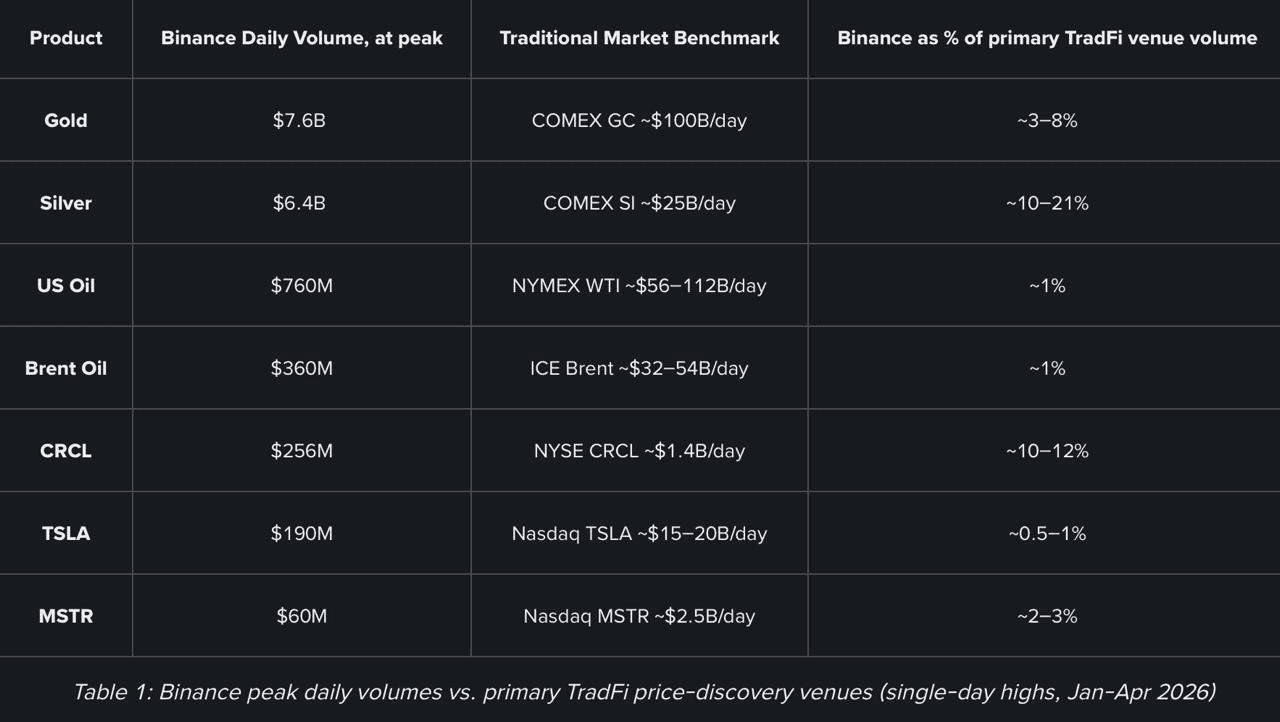Select the CRCL row label
This screenshot has height=722, width=1280.
[66, 451]
